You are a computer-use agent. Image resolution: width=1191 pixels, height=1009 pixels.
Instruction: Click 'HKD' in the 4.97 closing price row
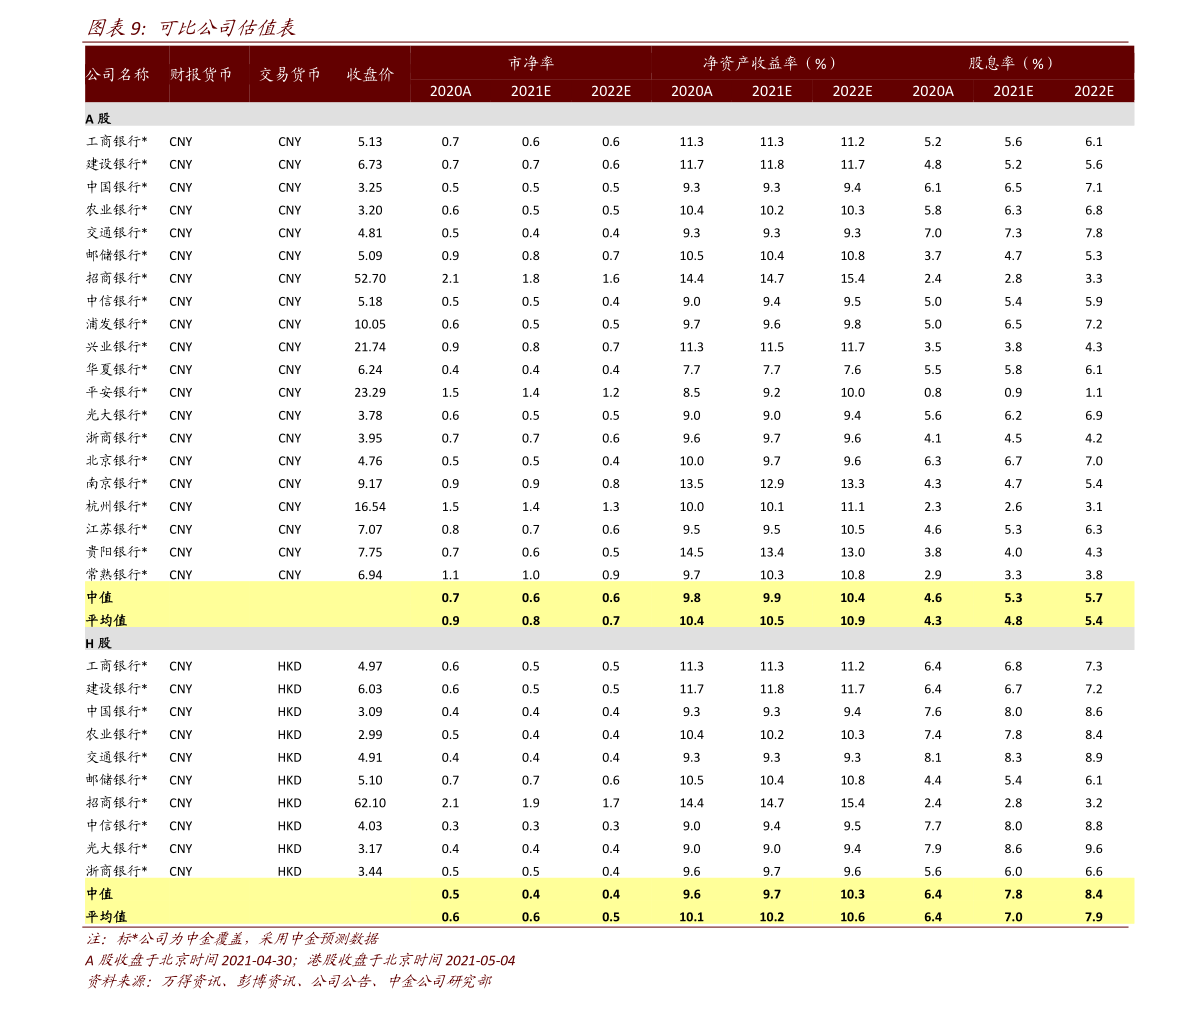click(x=289, y=666)
